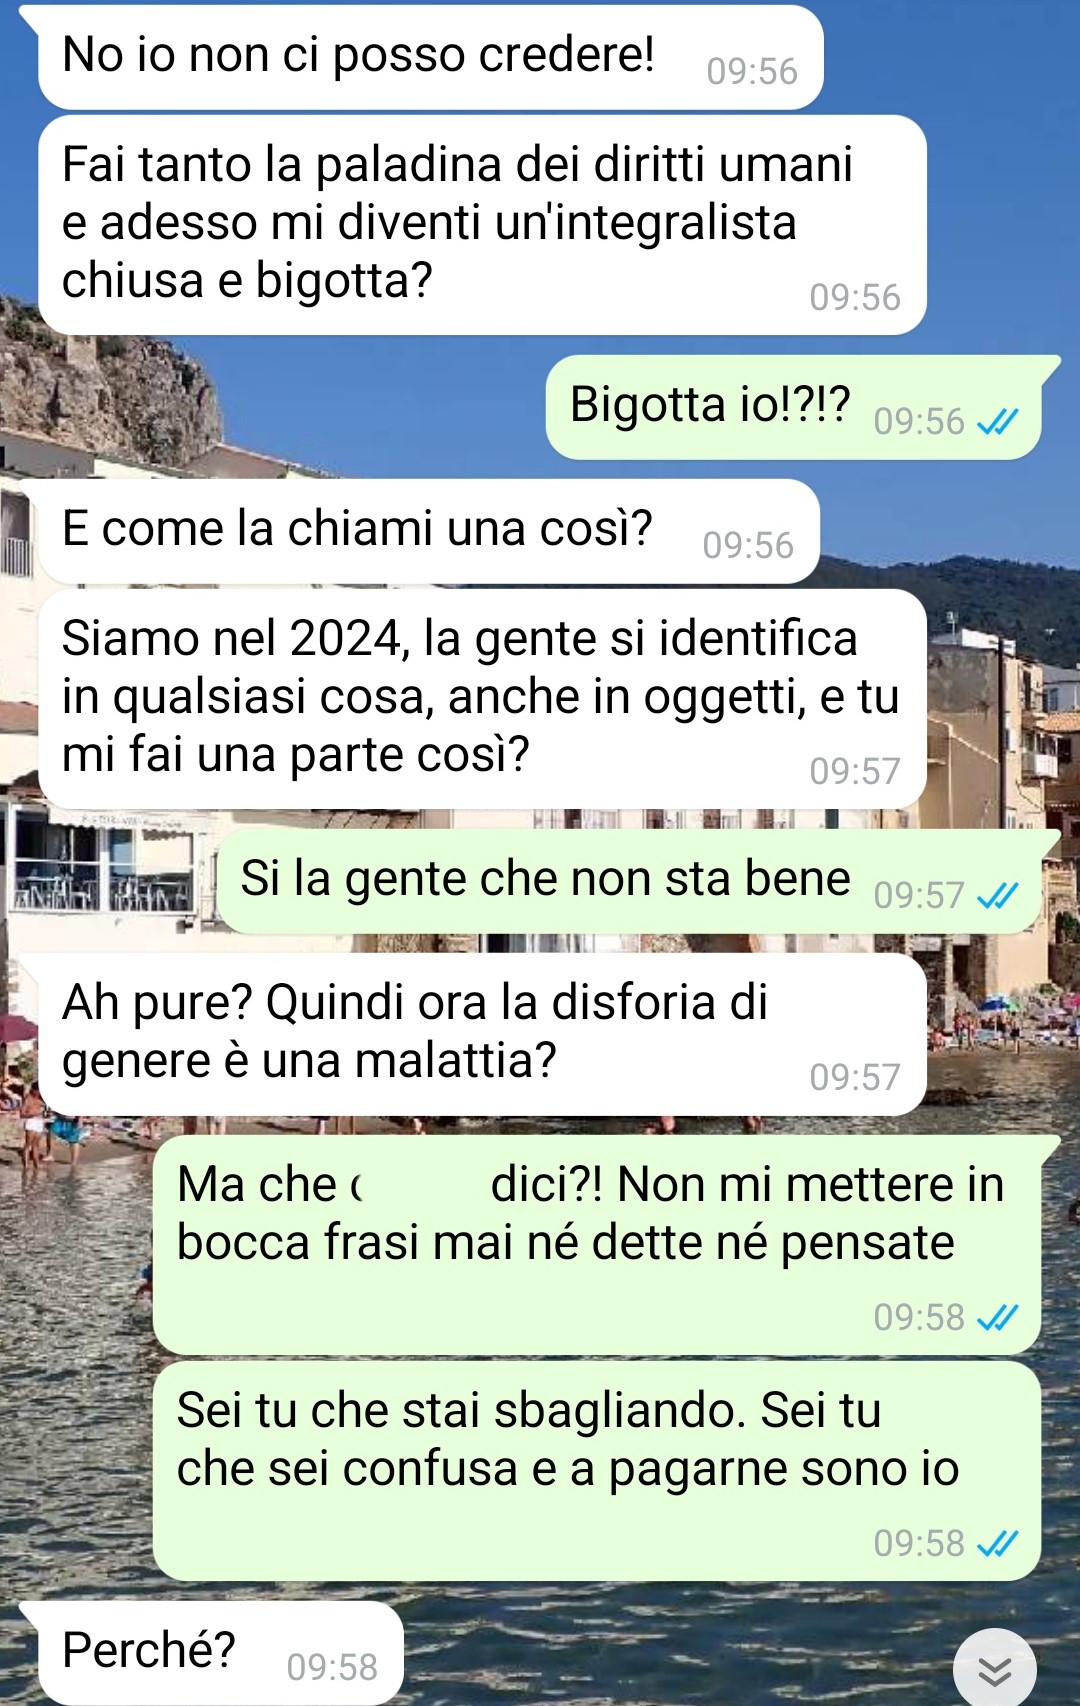The image size is (1080, 1706).
Task: Tap the 'Sei tu che sei confusa' message bubble
Action: 597,1471
